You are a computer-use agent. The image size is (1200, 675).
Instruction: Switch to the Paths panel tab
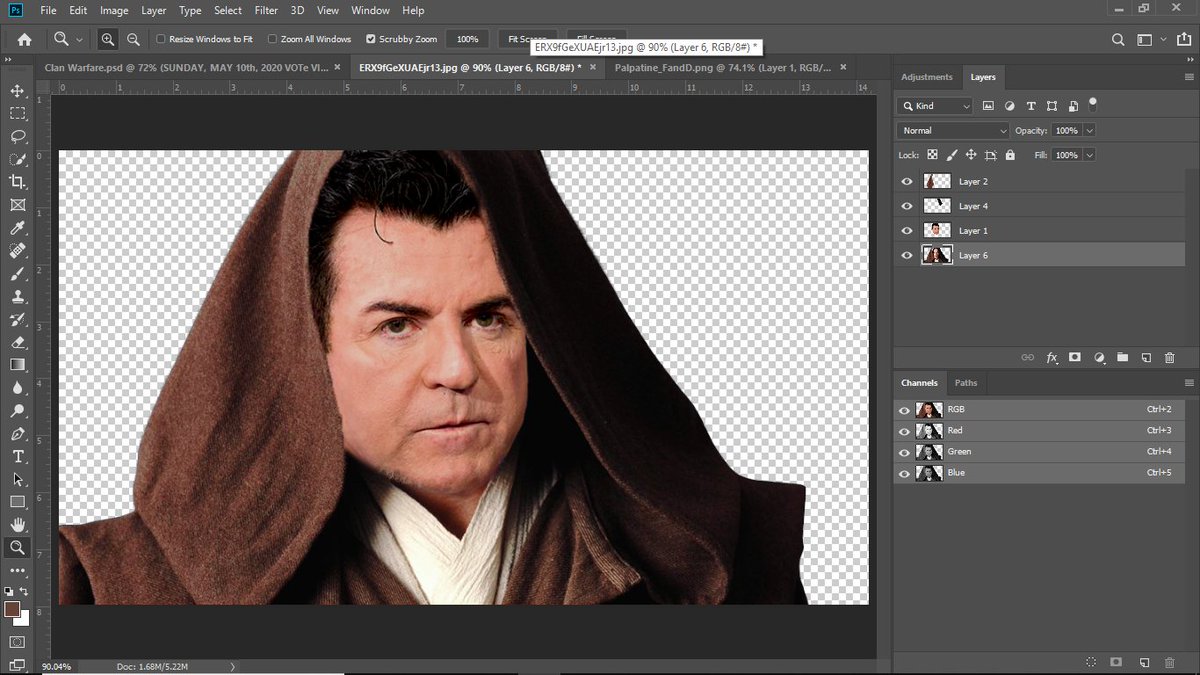pos(966,383)
